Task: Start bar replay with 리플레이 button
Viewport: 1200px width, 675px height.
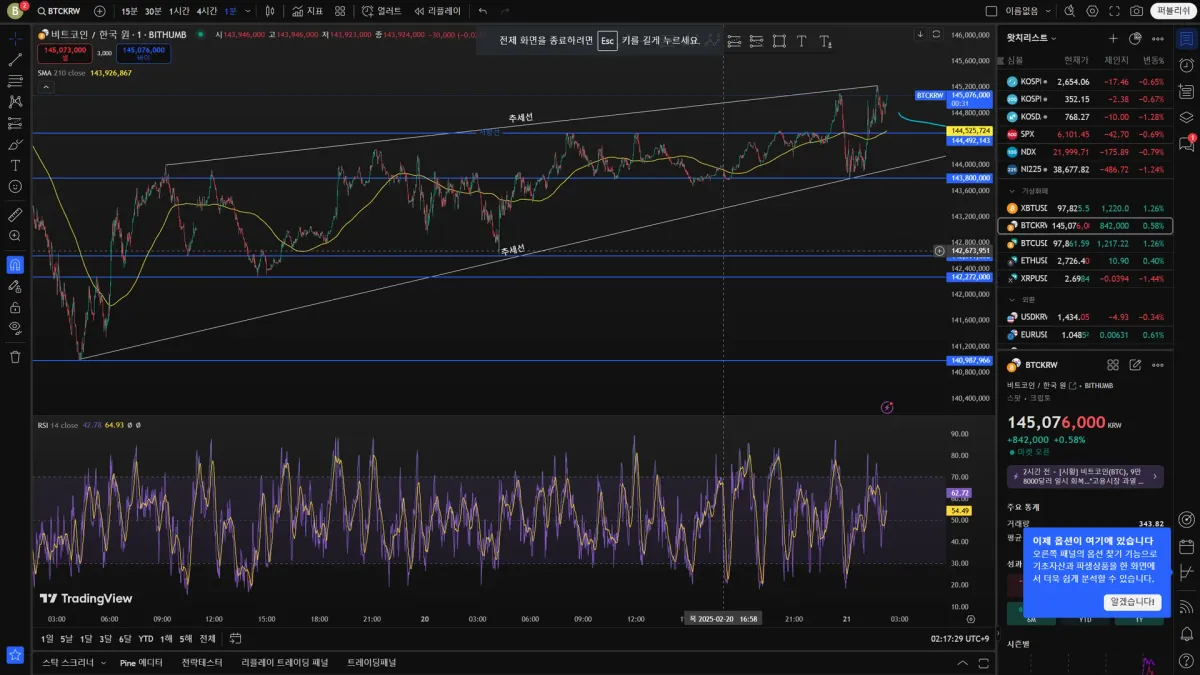Action: pos(437,11)
